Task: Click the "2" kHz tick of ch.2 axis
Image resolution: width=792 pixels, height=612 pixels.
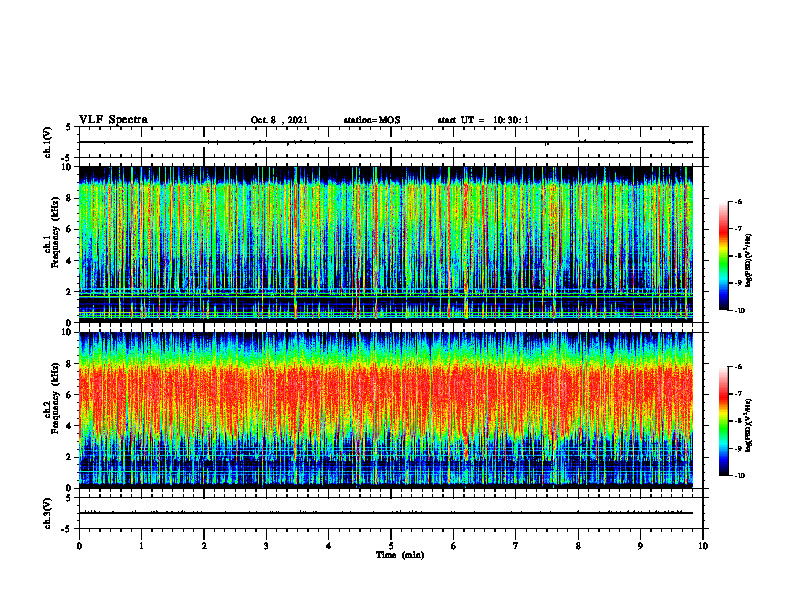Action: [x=70, y=457]
